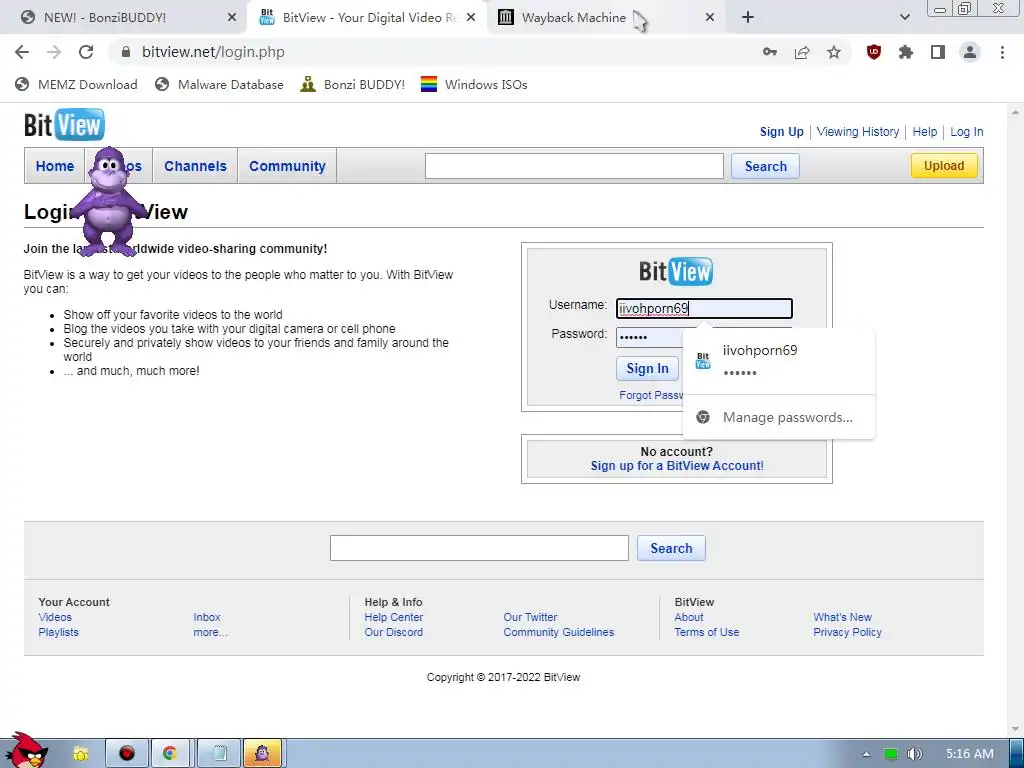This screenshot has height=768, width=1024.
Task: Open the uBlock Origin extension
Action: [x=874, y=52]
